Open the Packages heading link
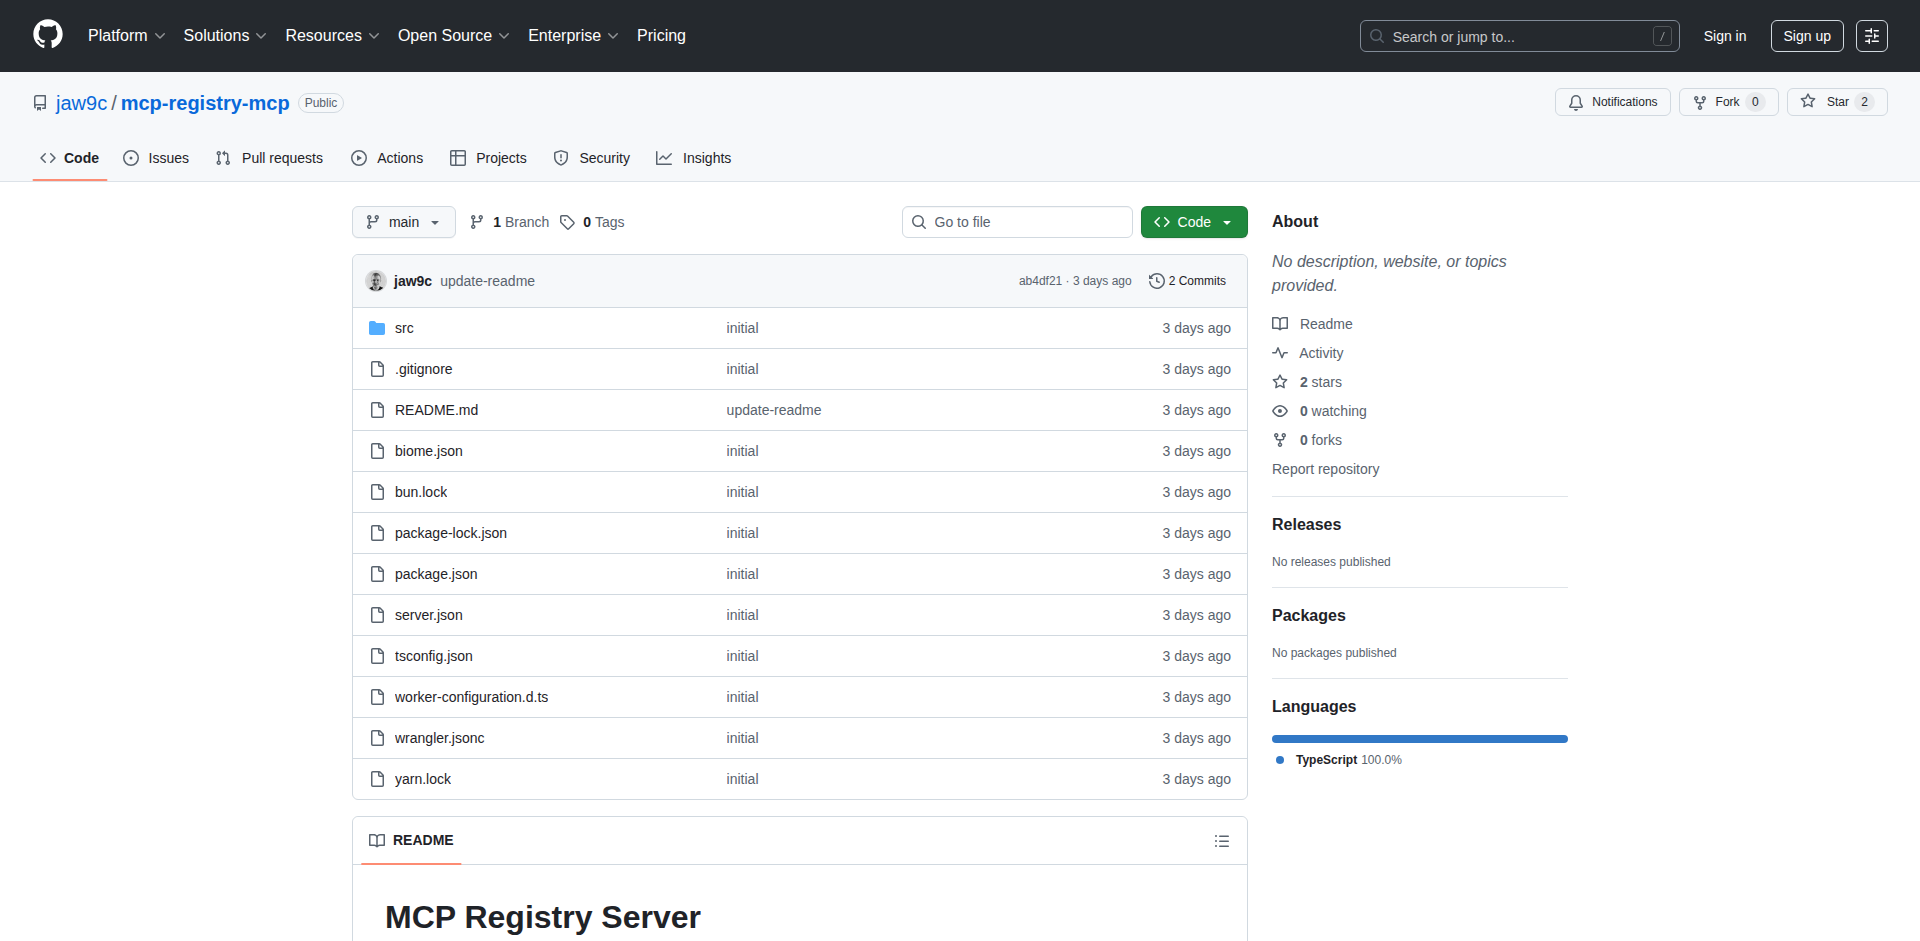 click(1308, 615)
